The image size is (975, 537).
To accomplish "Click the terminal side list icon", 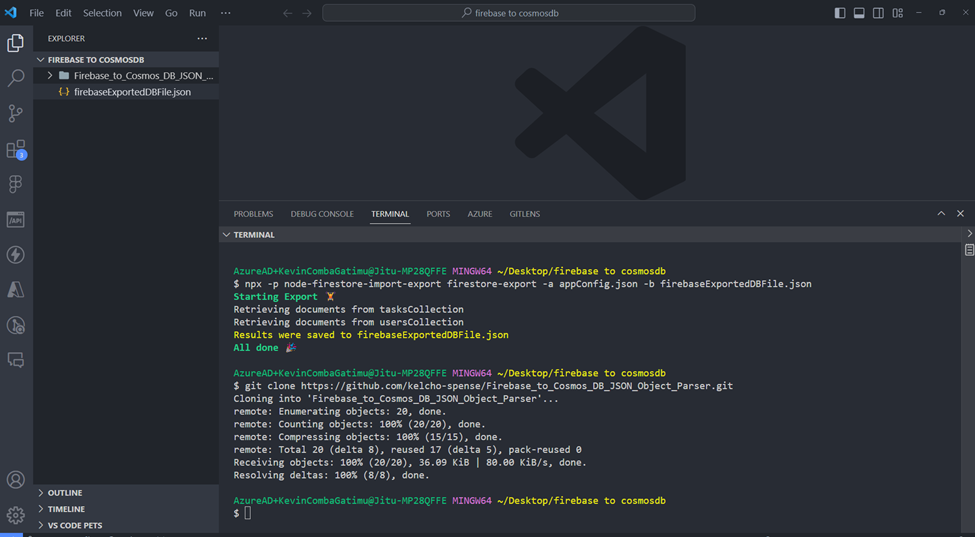I will (969, 250).
